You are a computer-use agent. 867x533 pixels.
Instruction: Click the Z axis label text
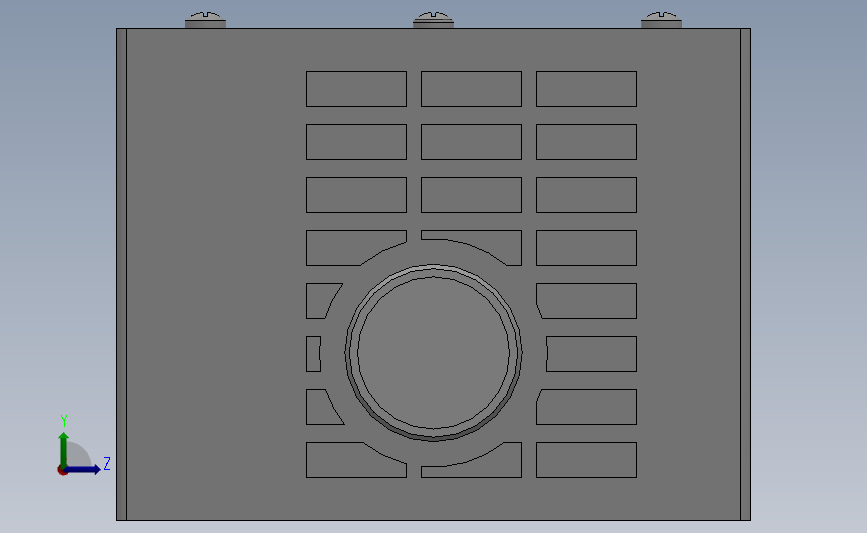click(107, 463)
